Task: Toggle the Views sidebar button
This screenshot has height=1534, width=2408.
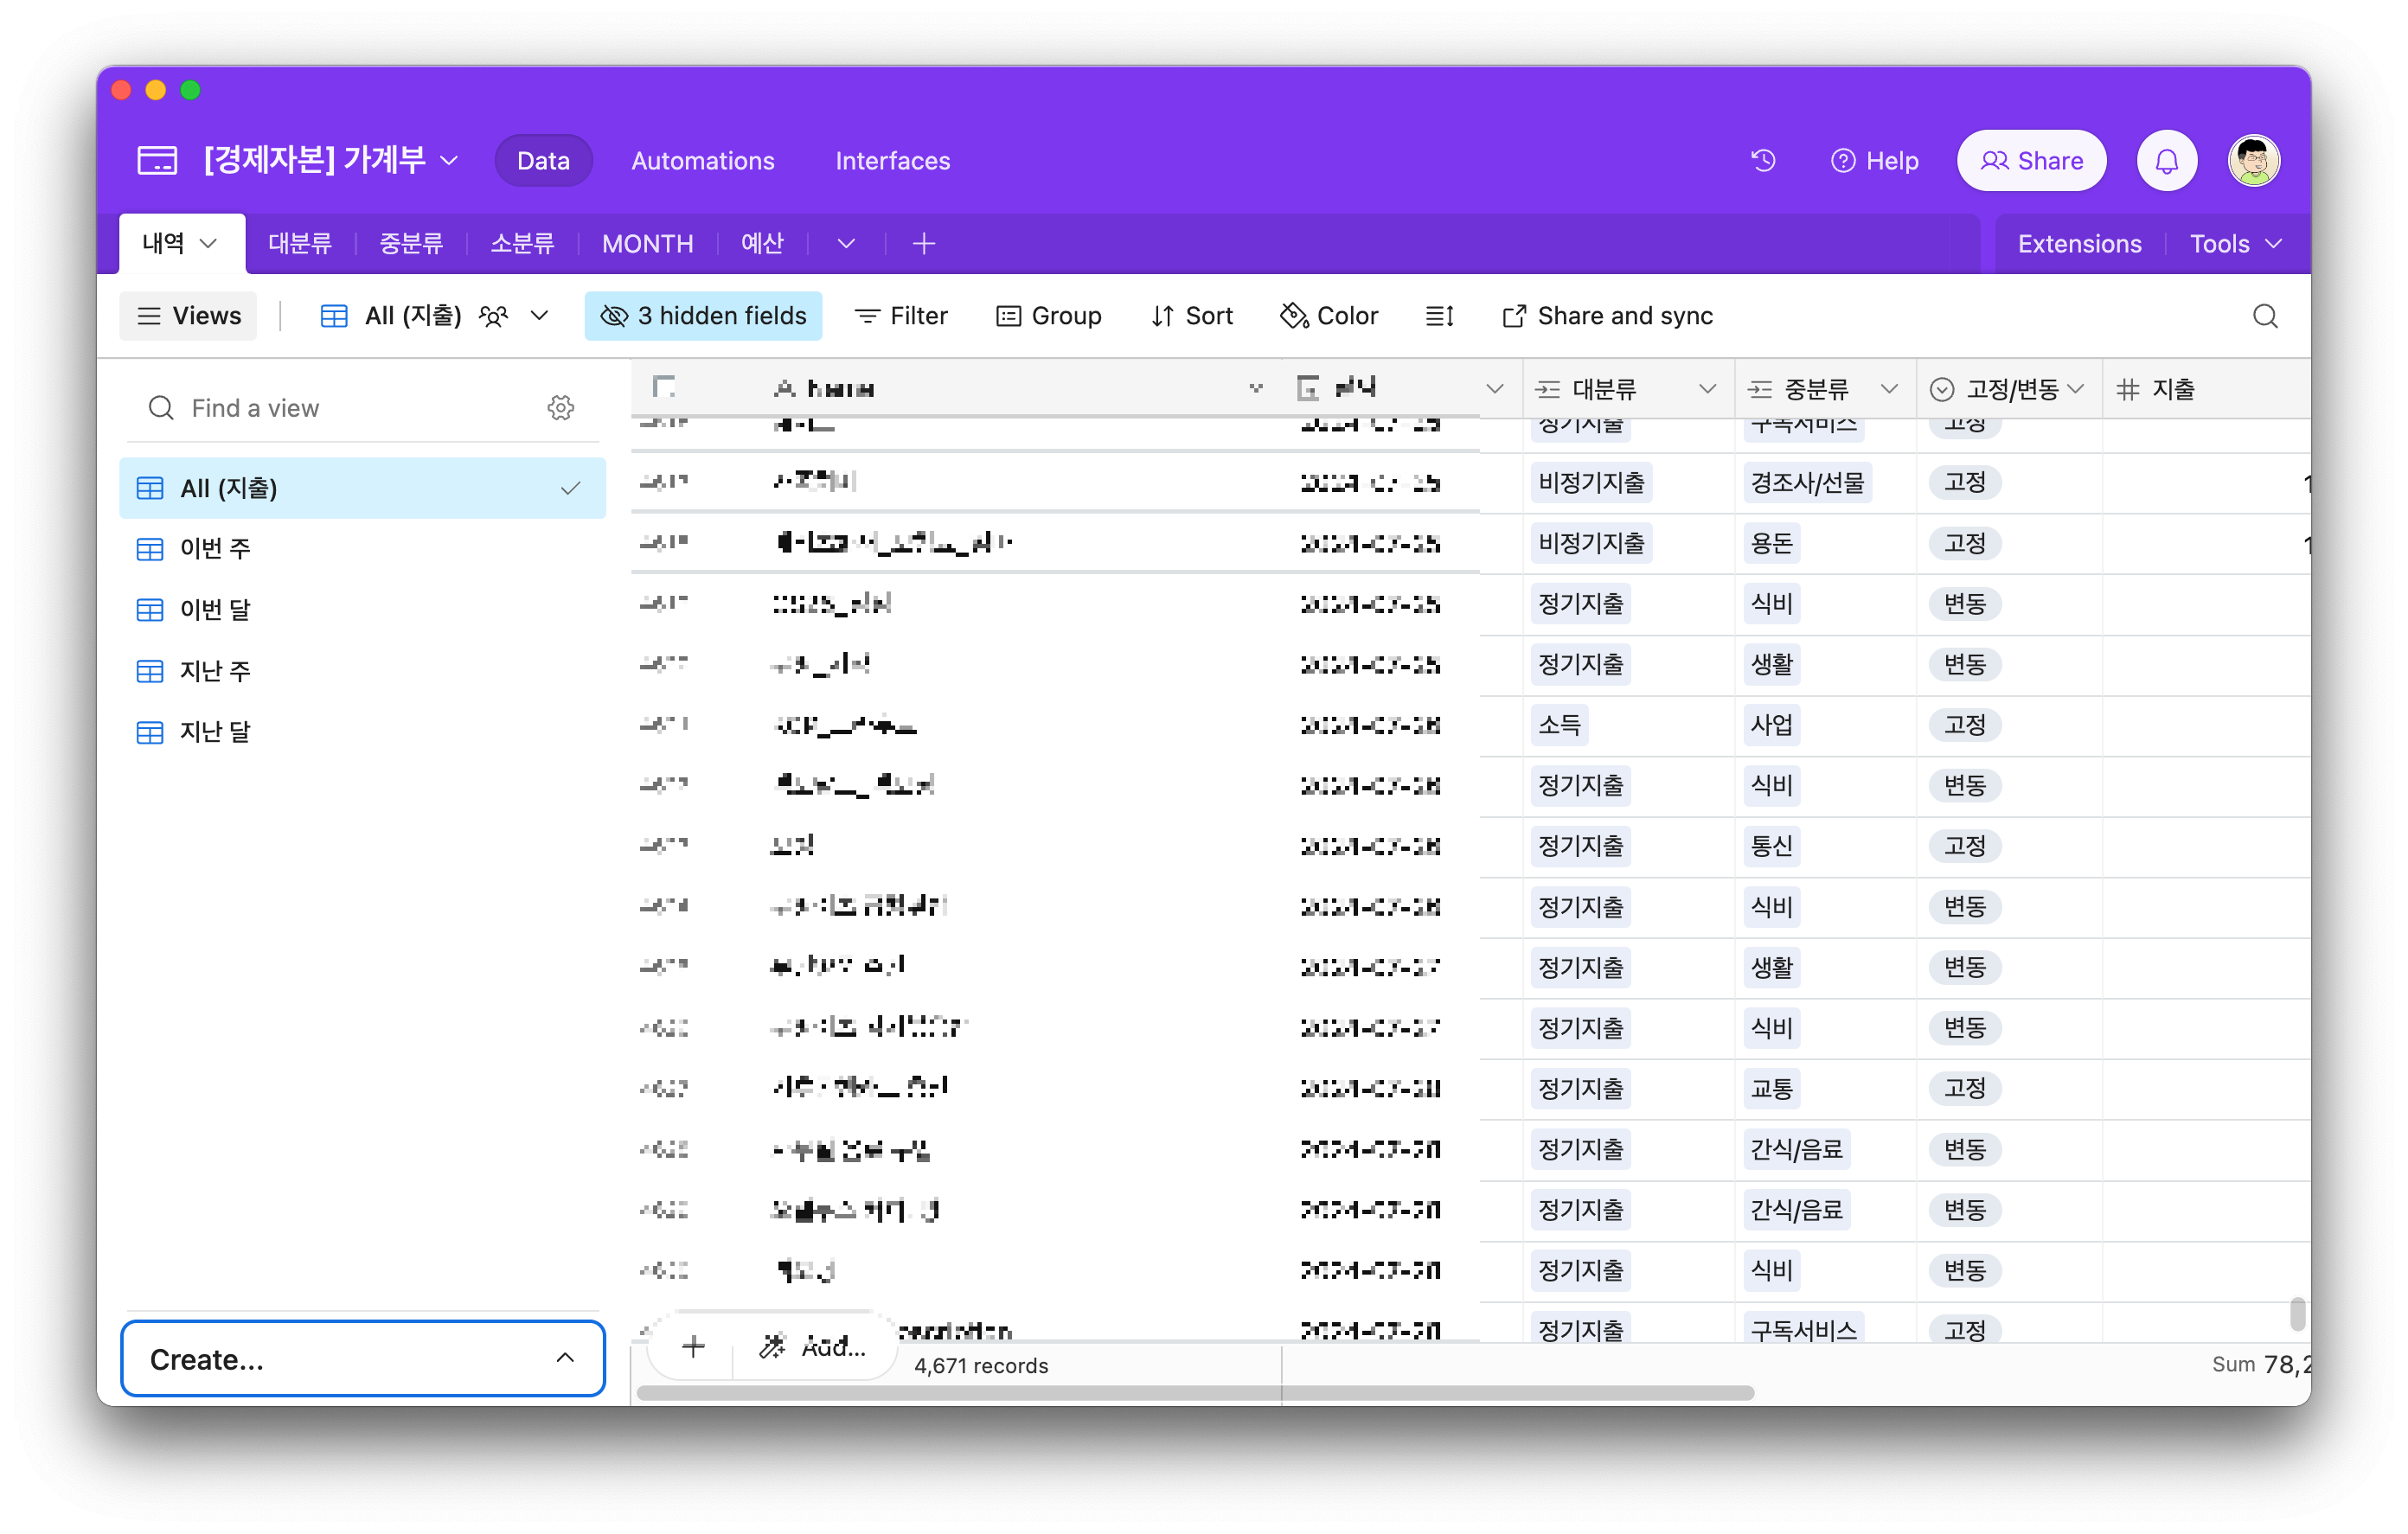Action: [x=188, y=316]
